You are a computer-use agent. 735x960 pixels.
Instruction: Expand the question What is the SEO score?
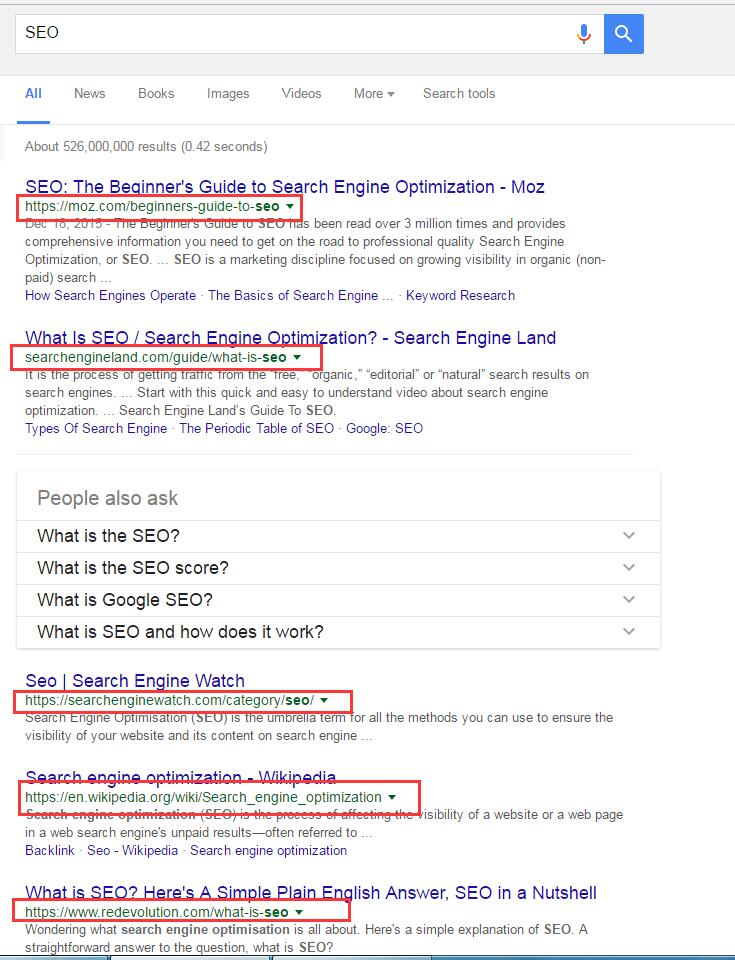338,568
